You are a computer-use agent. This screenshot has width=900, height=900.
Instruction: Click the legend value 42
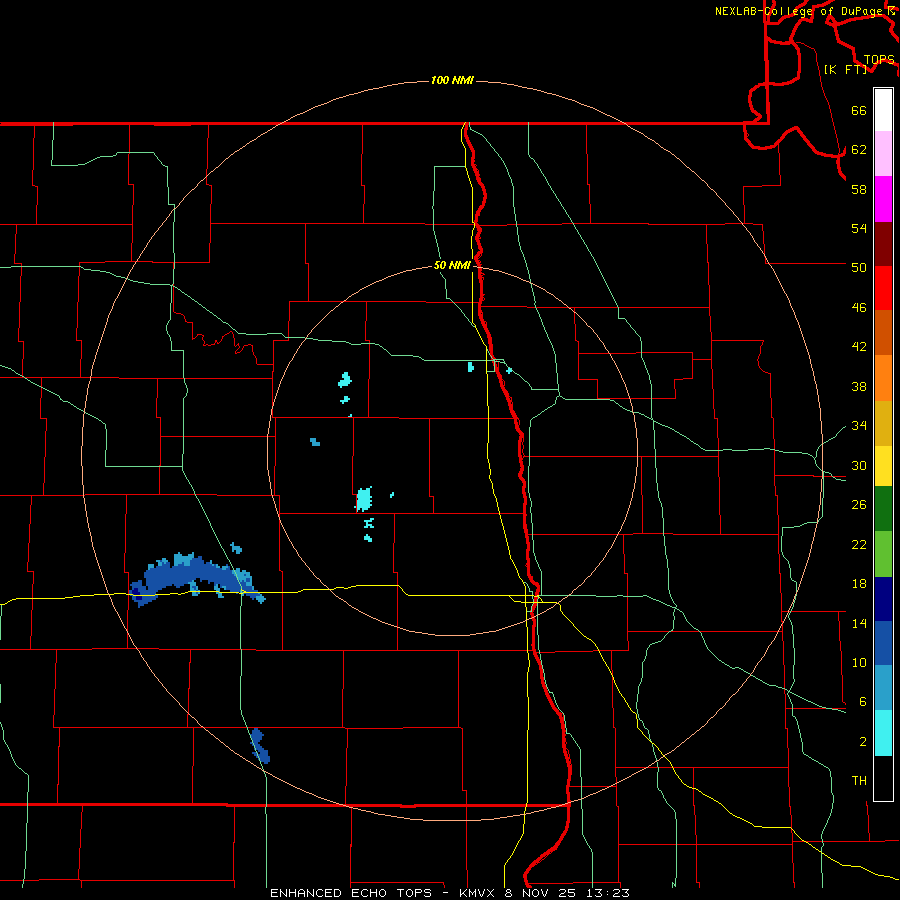pos(859,347)
